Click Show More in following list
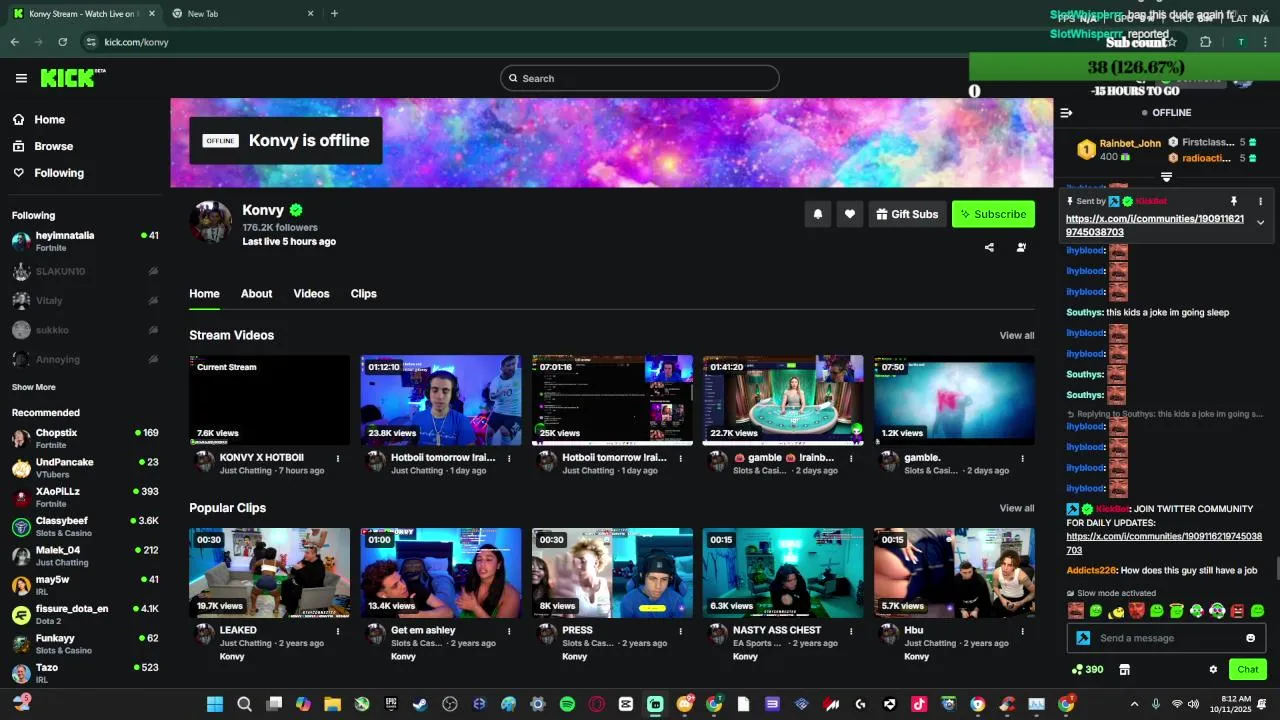 click(34, 387)
